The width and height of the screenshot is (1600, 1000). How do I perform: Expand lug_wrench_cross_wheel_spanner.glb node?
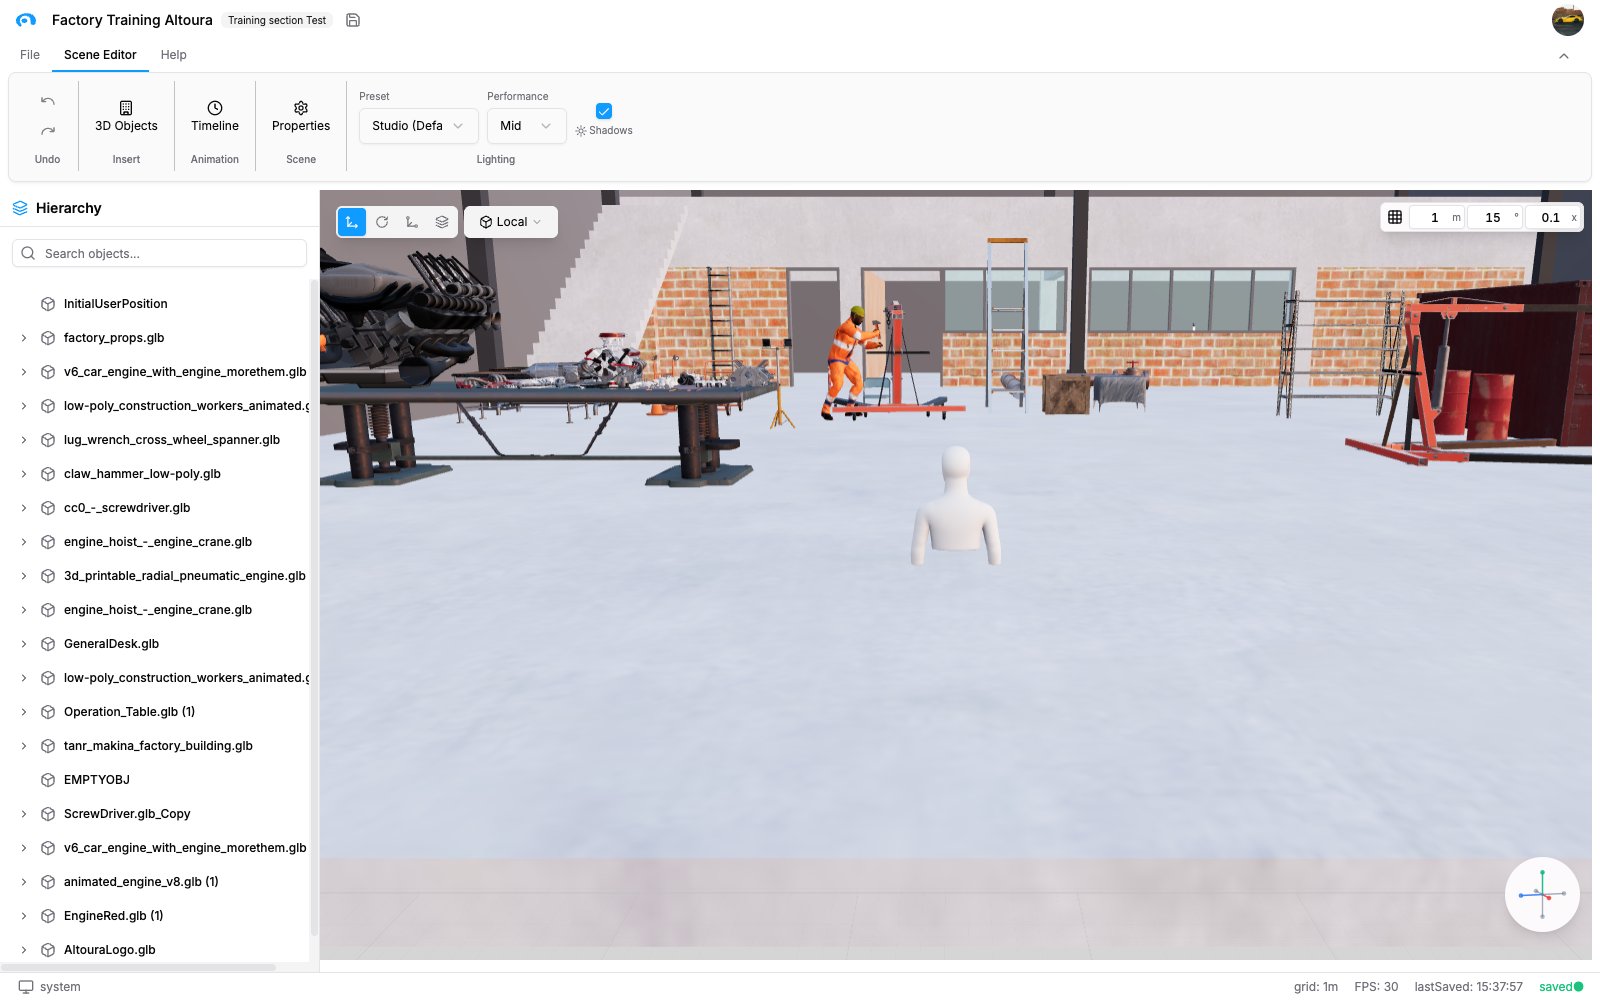24,440
